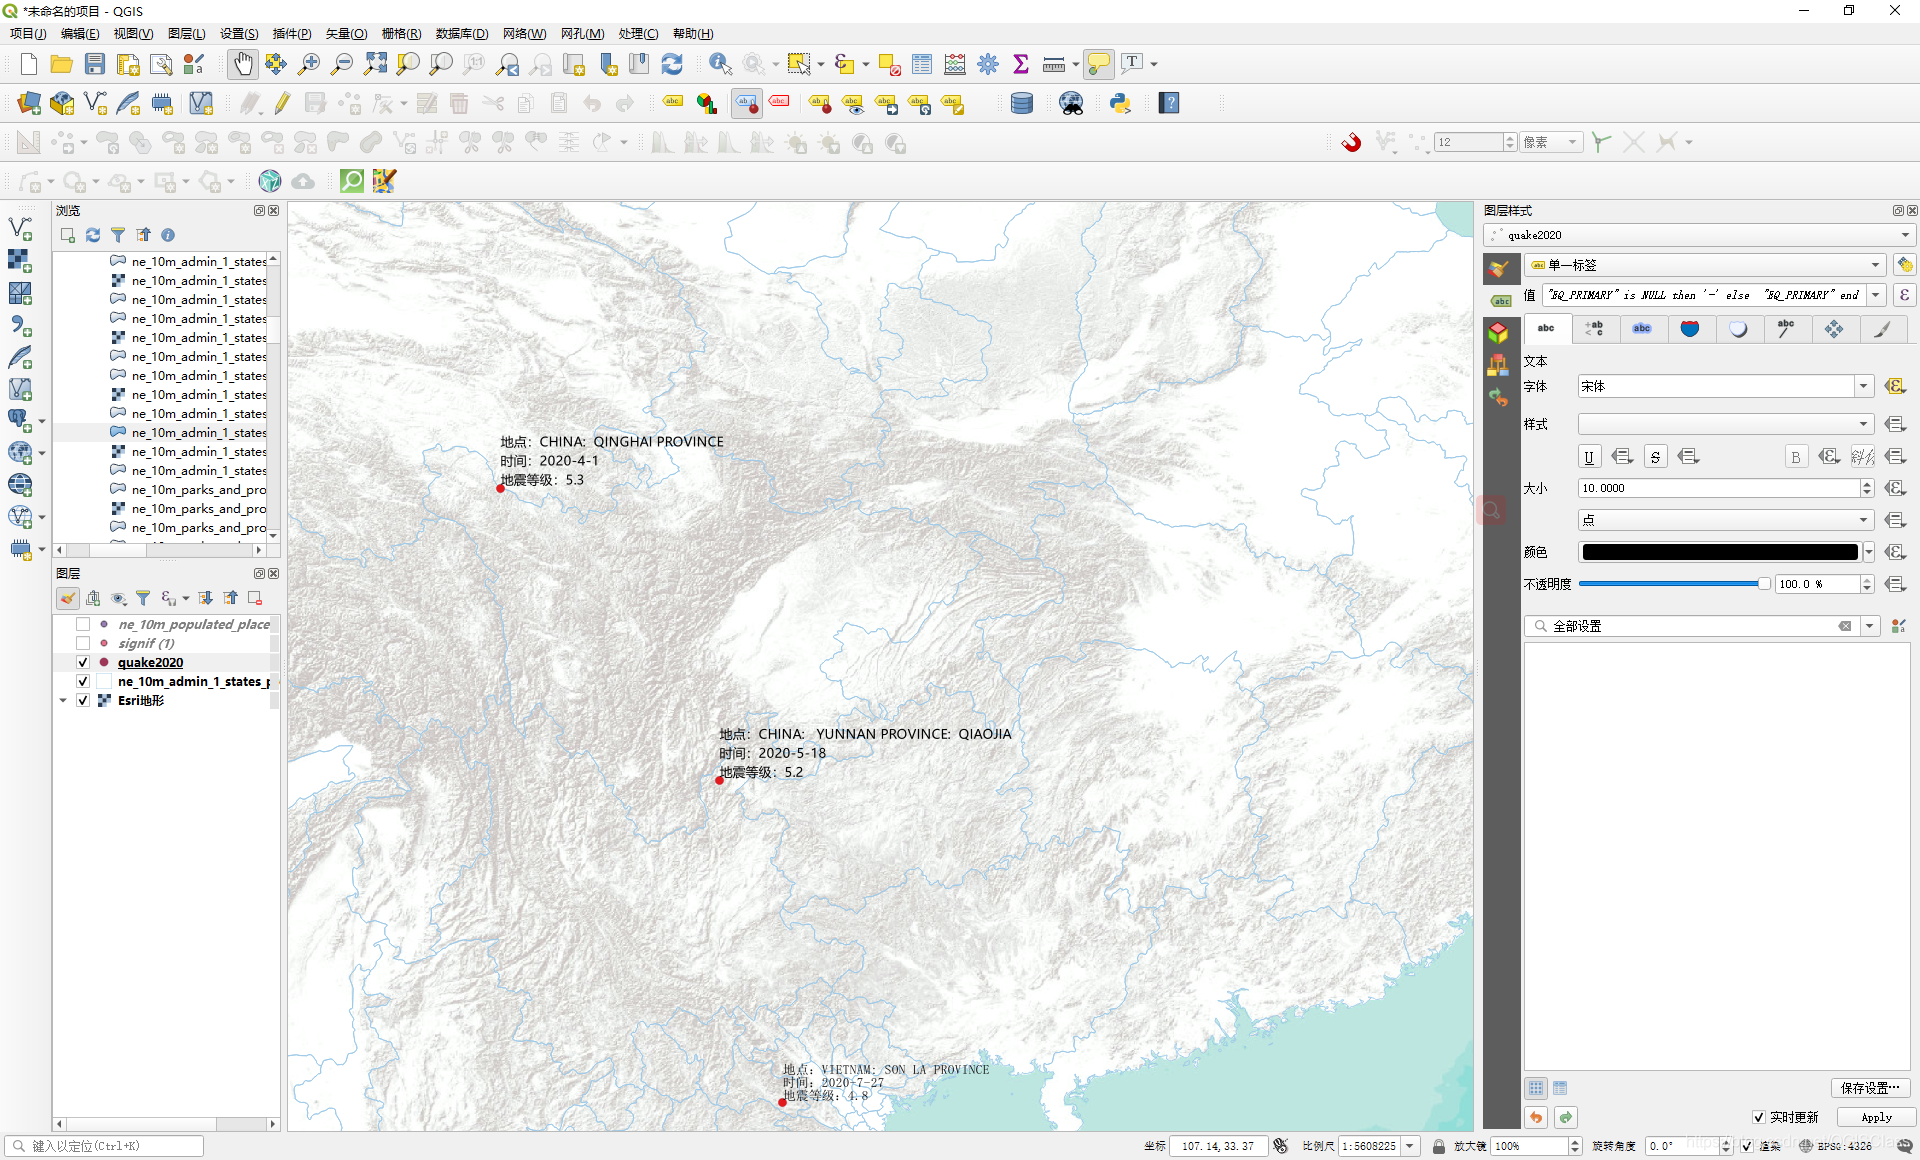Viewport: 1920px width, 1160px height.
Task: Toggle editing with the pencil icon
Action: tap(282, 103)
